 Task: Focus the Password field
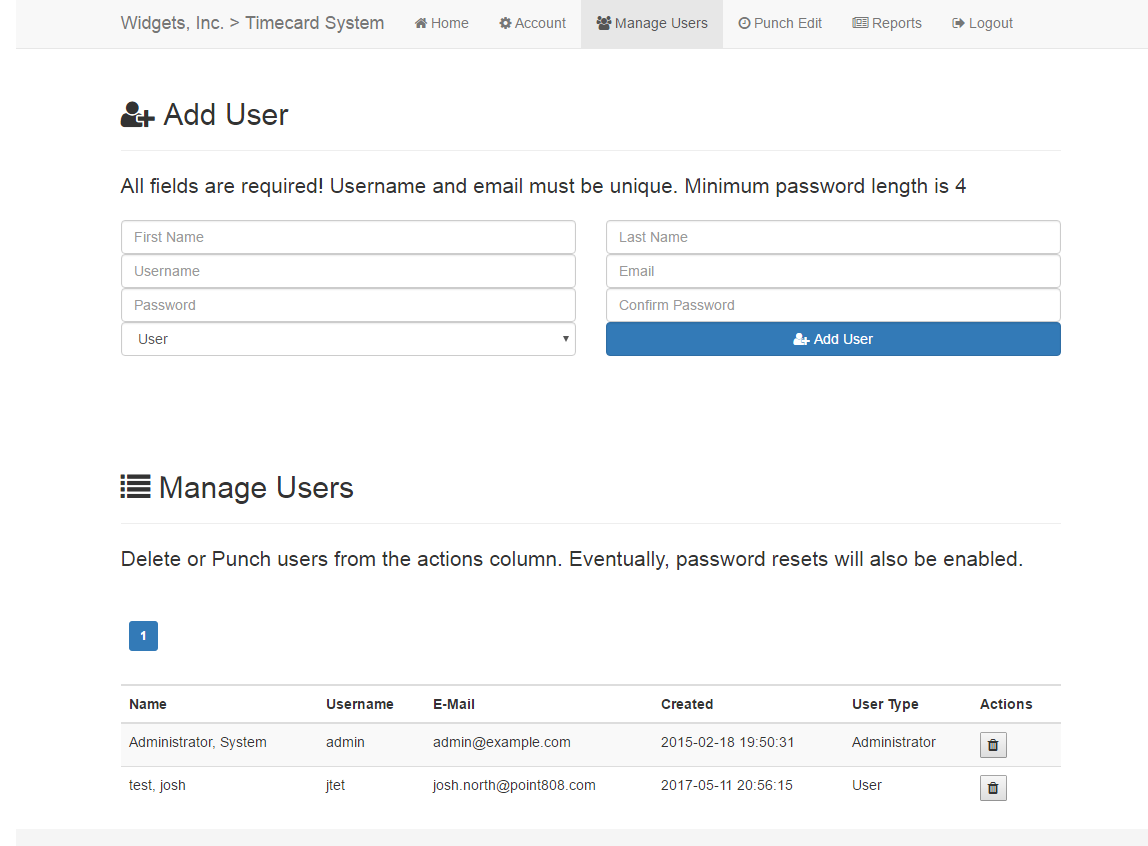point(348,305)
